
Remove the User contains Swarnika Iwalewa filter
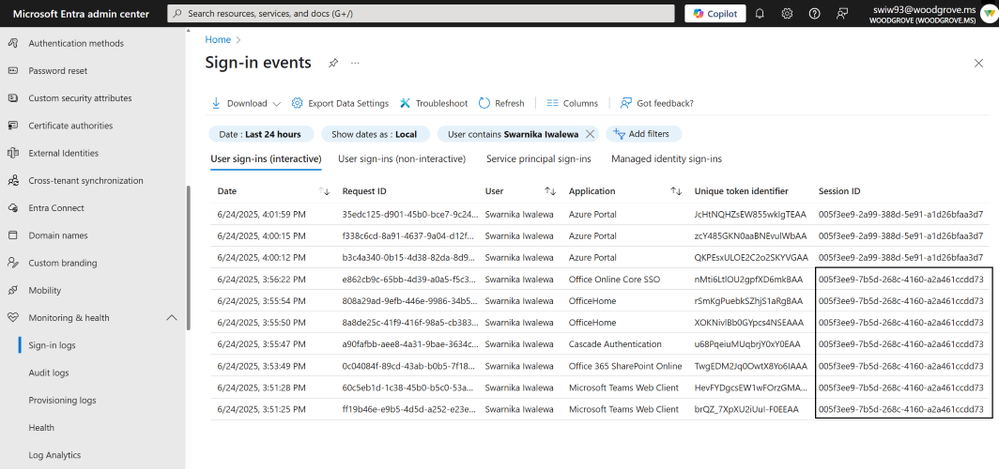click(590, 134)
